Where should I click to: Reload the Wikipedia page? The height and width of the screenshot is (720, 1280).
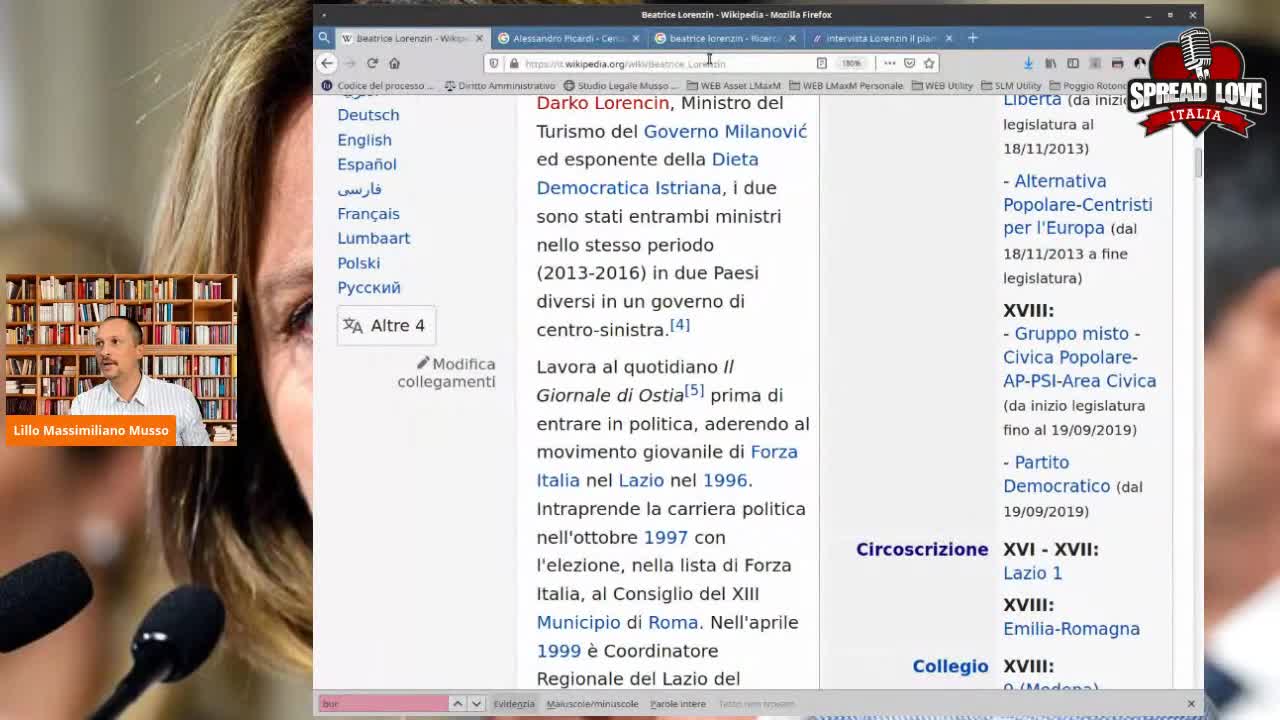pos(372,63)
